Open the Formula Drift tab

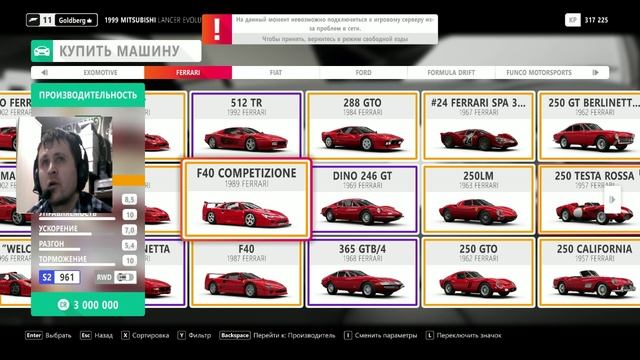[x=451, y=73]
